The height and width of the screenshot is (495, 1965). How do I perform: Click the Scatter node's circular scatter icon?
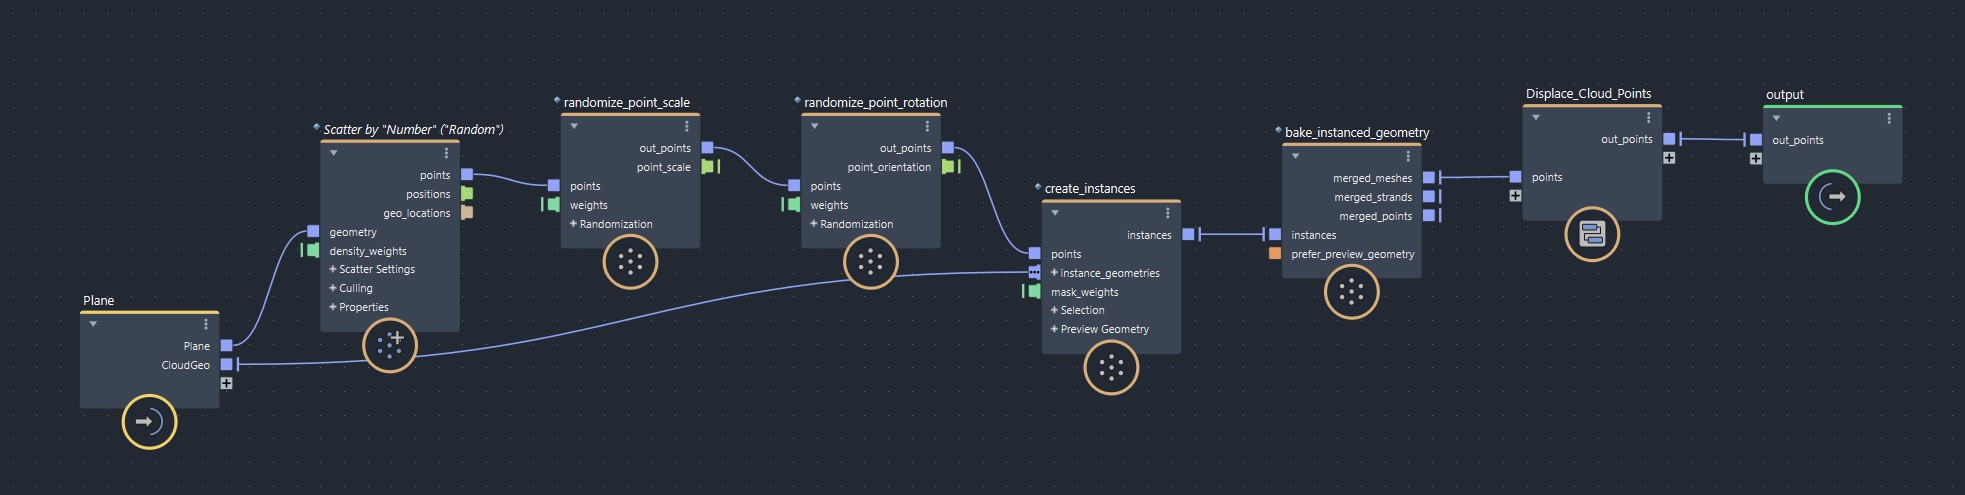pyautogui.click(x=389, y=345)
